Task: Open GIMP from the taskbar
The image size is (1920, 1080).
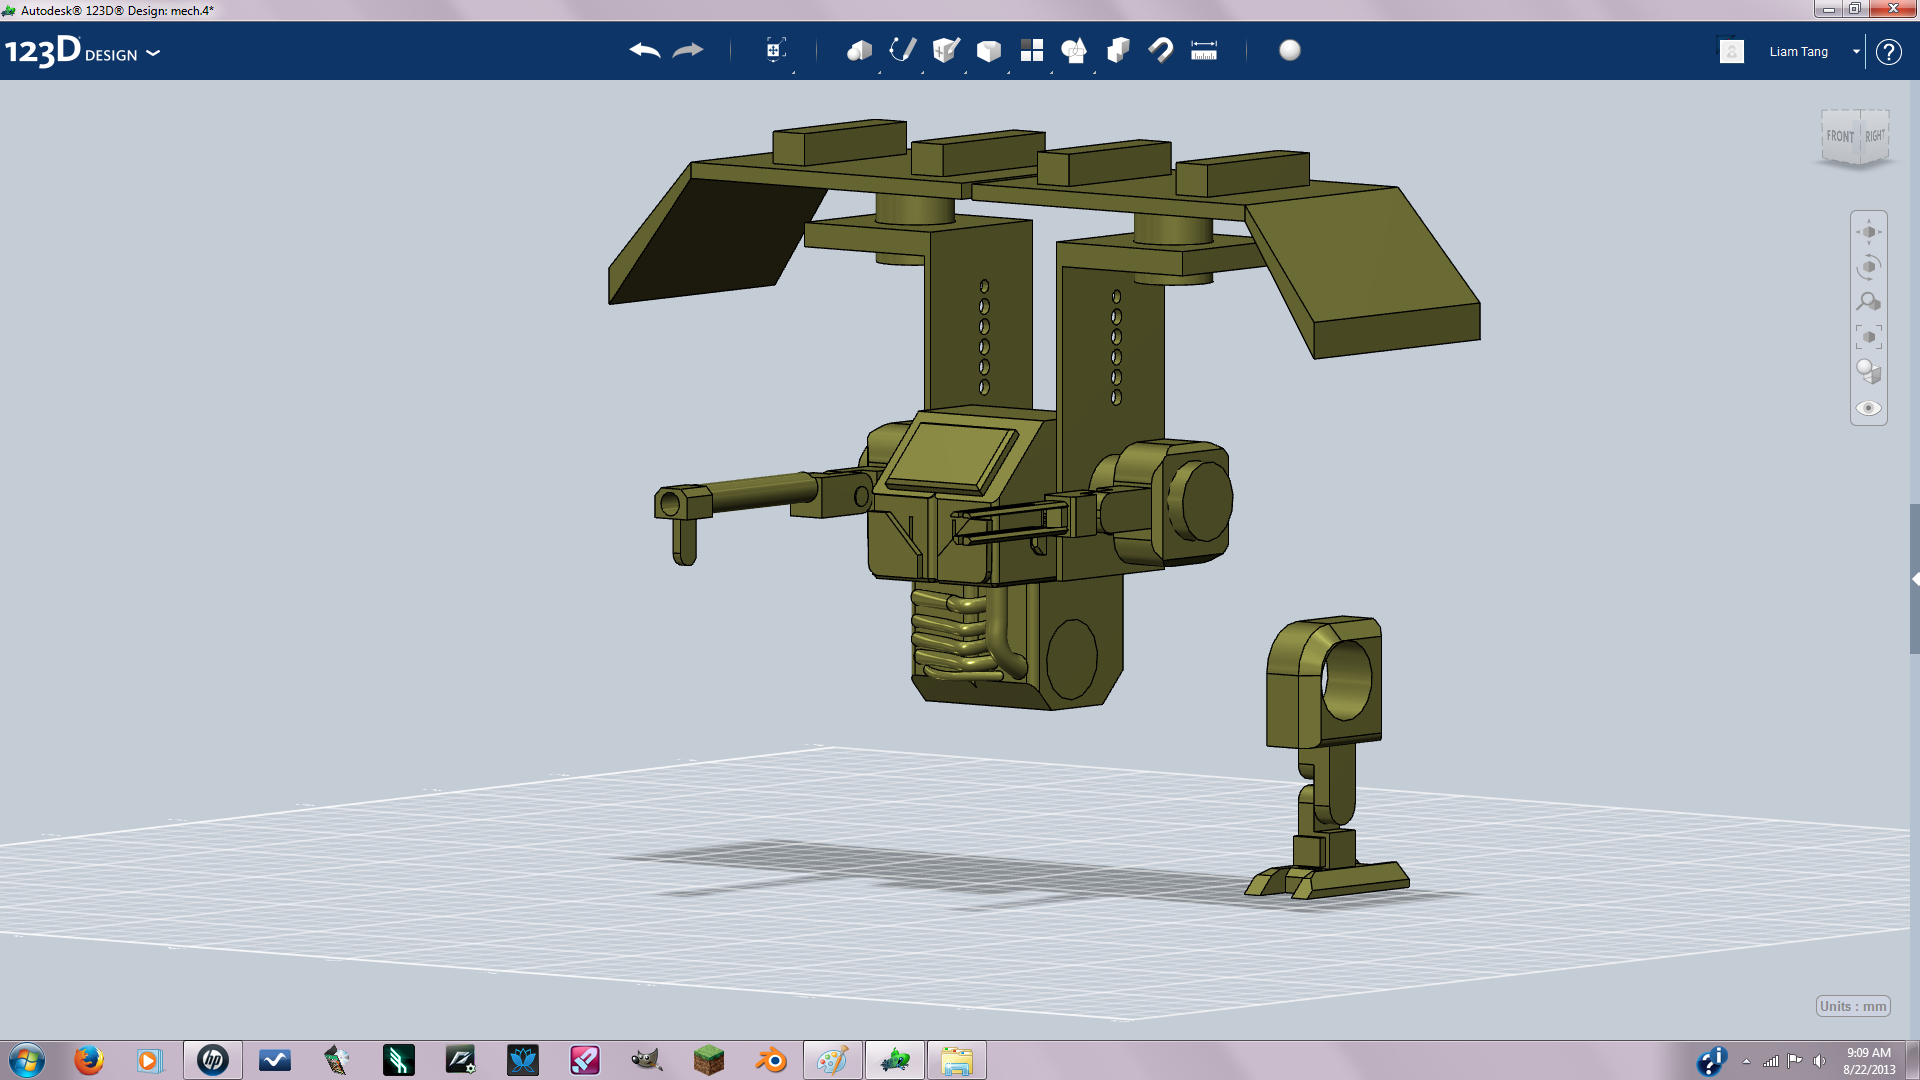Action: (647, 1060)
